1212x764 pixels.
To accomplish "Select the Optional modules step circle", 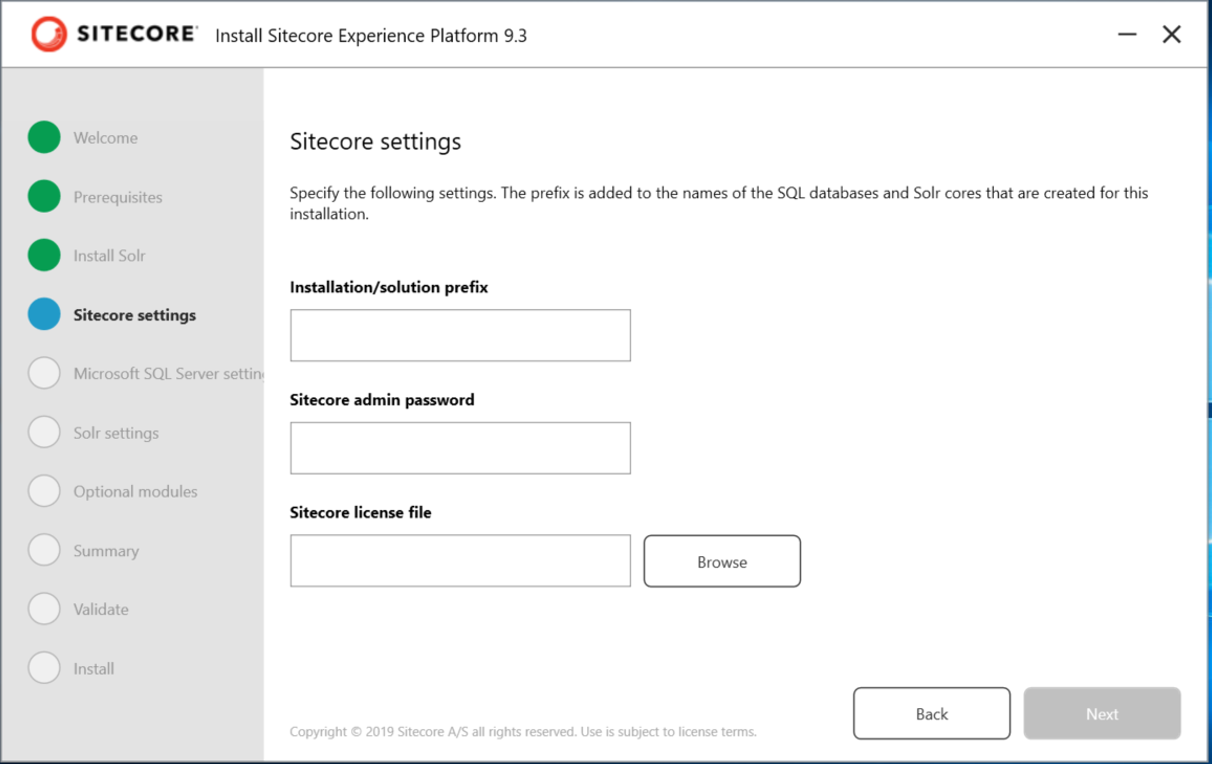I will point(44,491).
